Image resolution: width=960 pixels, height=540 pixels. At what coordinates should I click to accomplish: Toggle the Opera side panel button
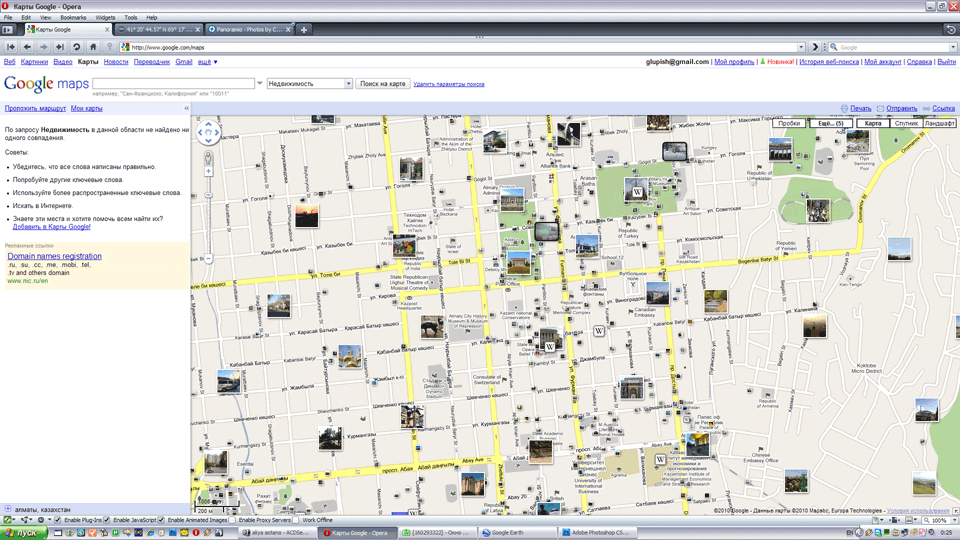pos(7,29)
